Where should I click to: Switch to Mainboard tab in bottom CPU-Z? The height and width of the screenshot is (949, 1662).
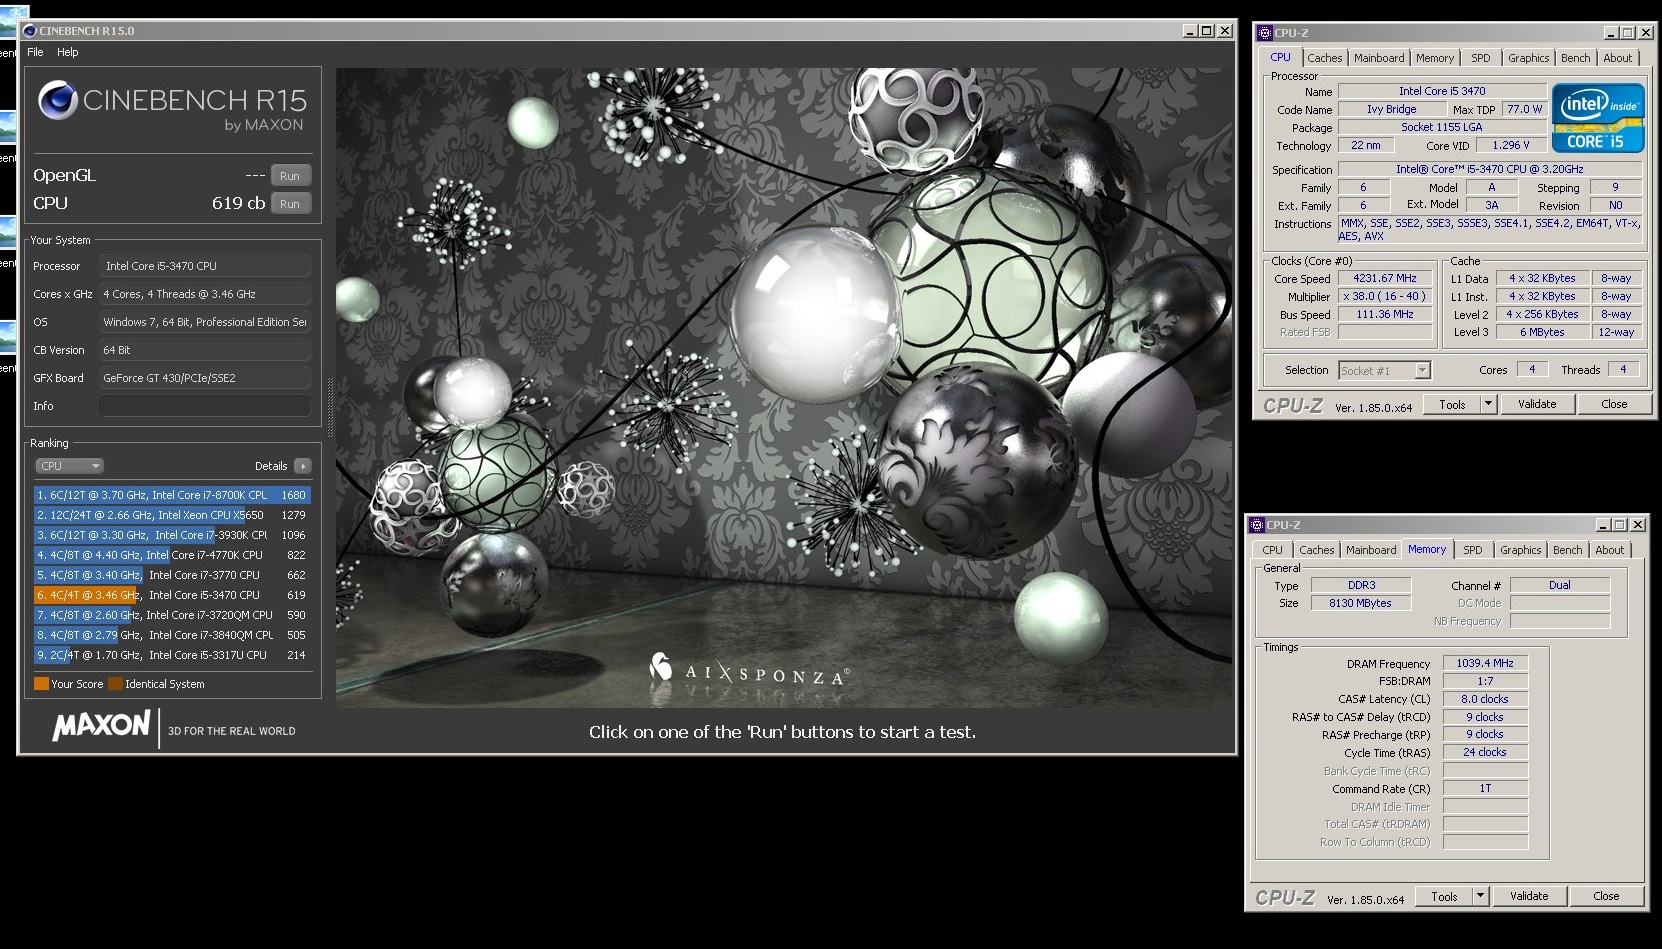tap(1370, 550)
